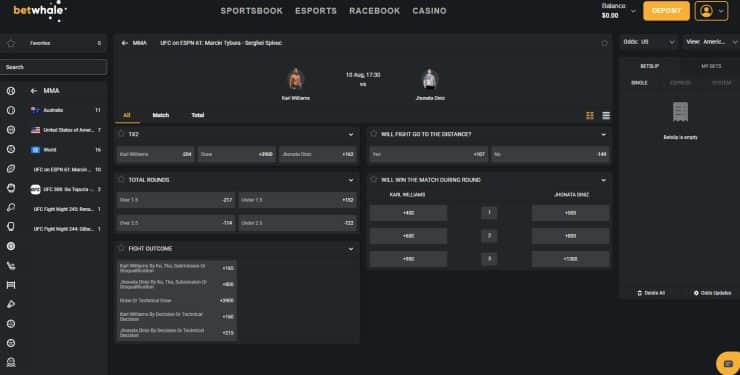Click the sidebar Search field
The image size is (740, 375).
(53, 67)
